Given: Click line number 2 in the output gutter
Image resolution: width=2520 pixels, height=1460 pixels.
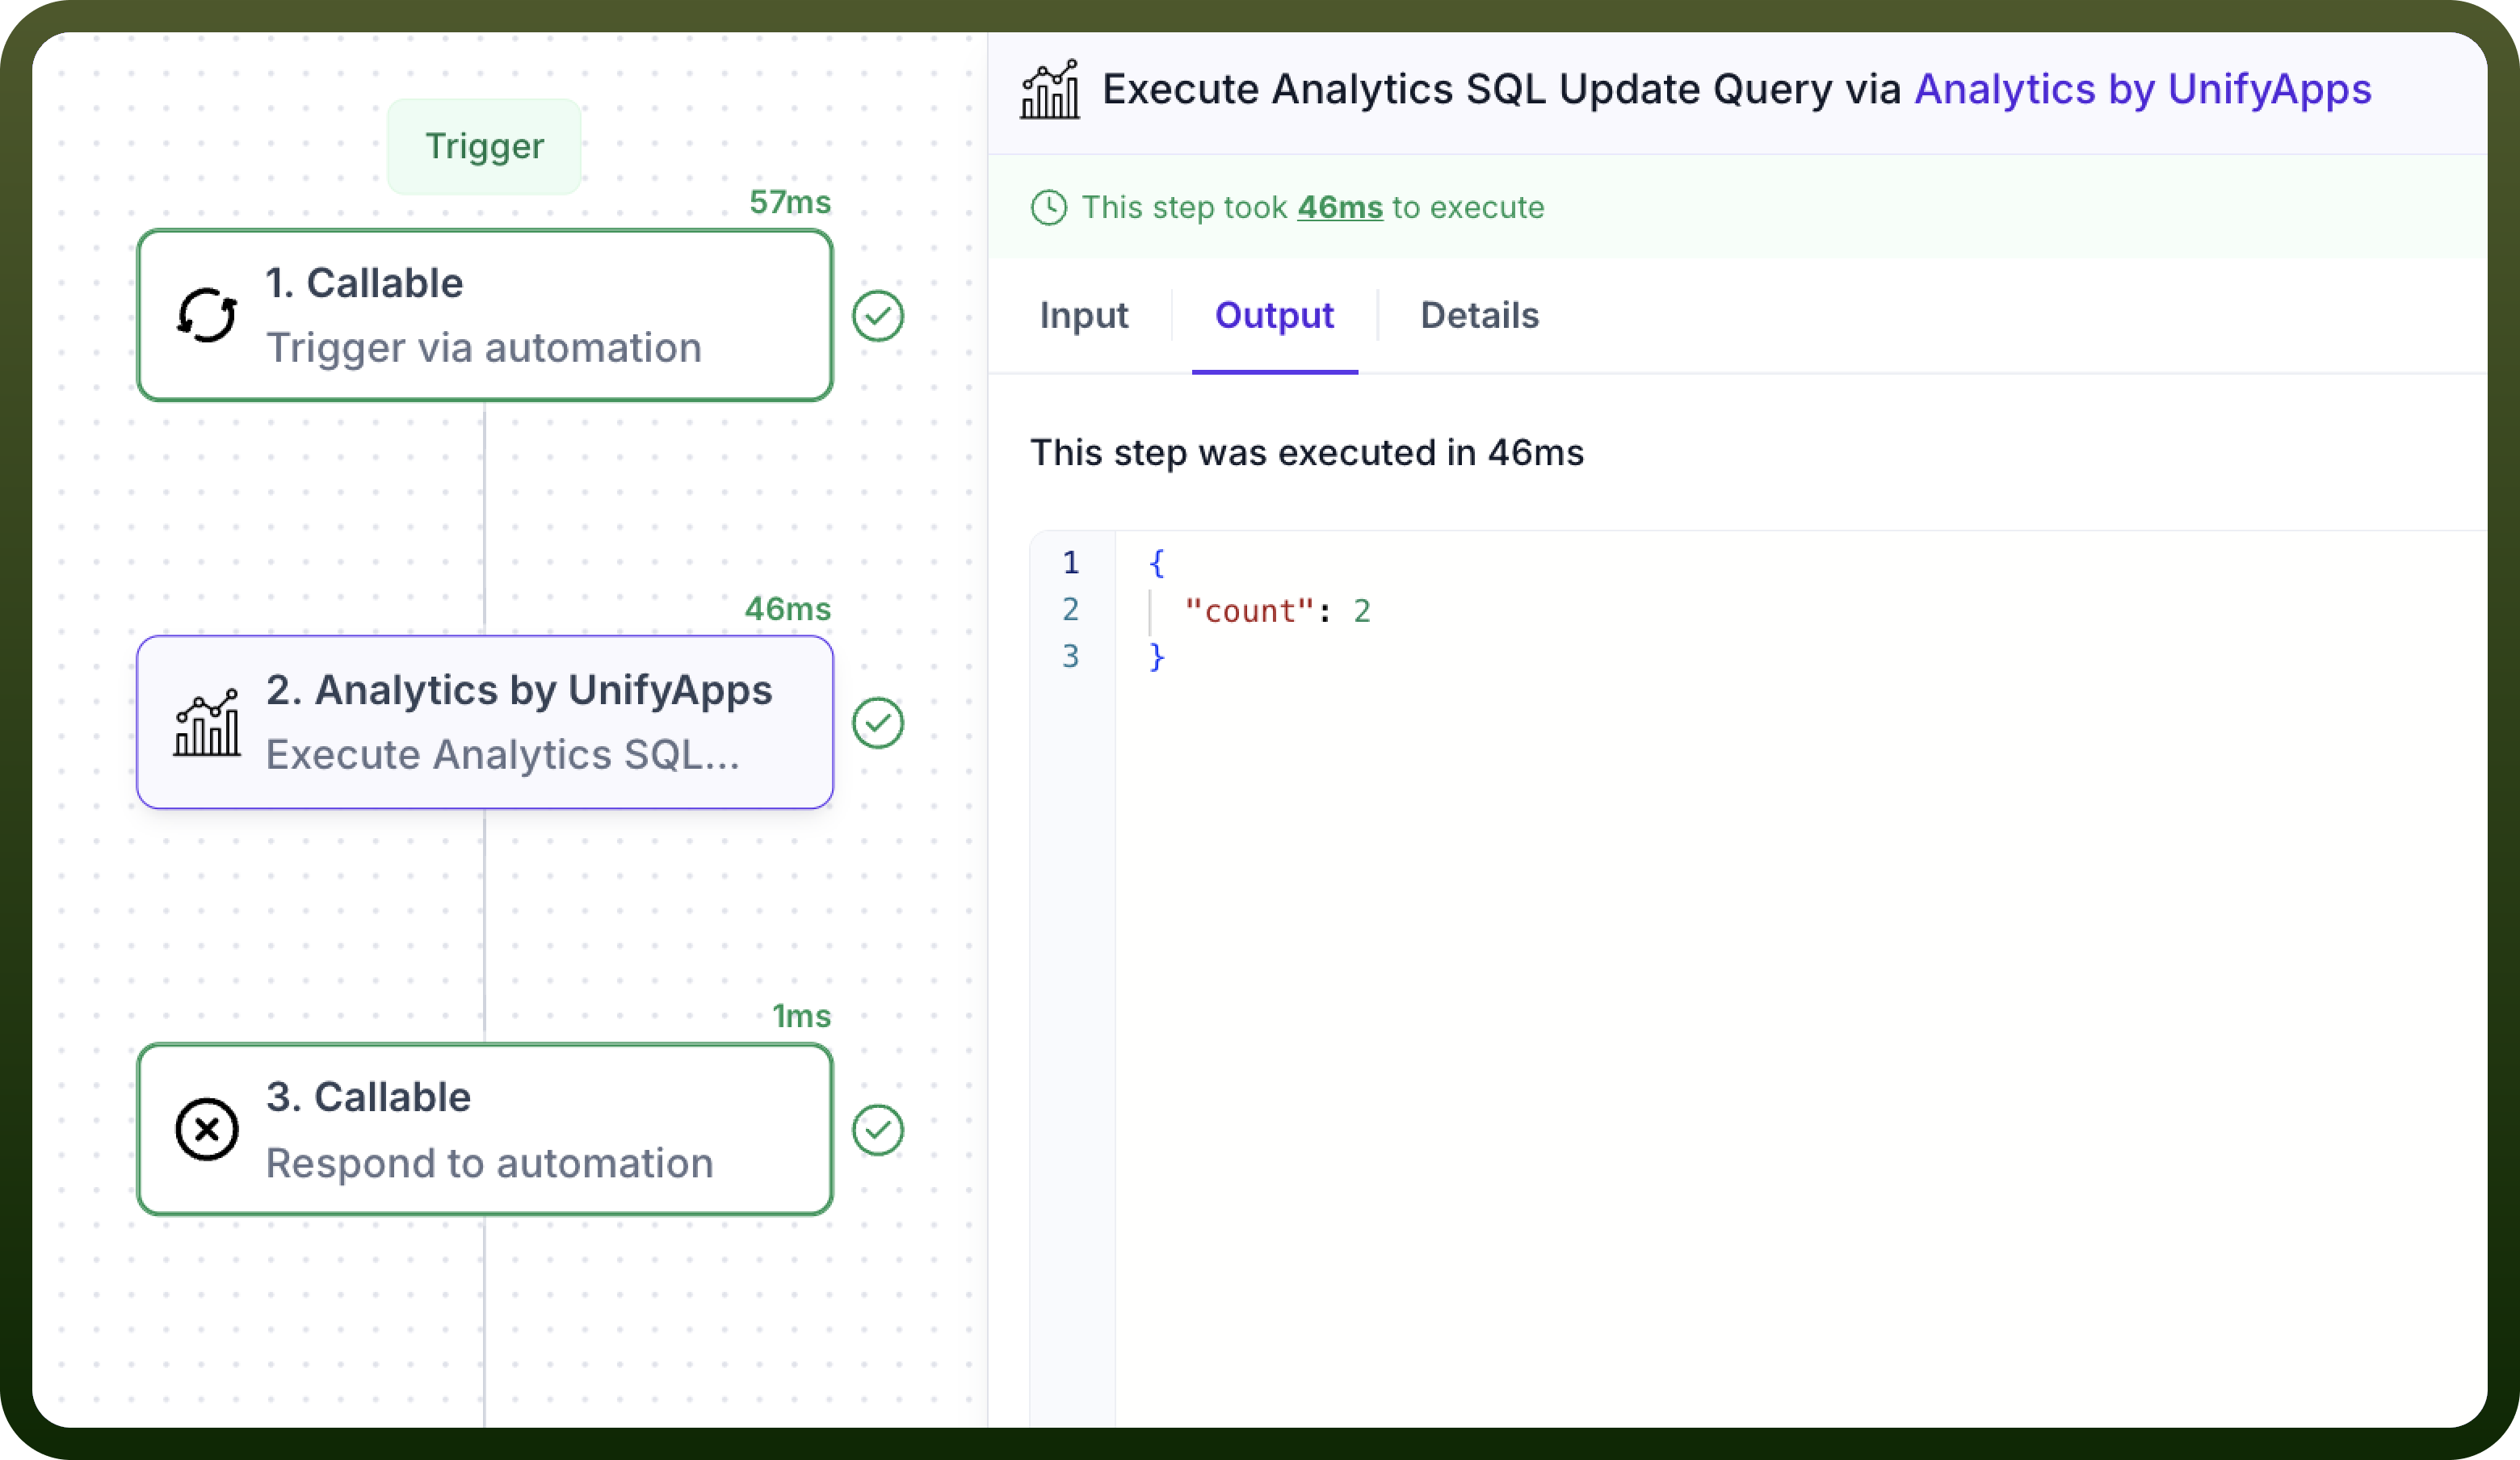Looking at the screenshot, I should 1071,609.
